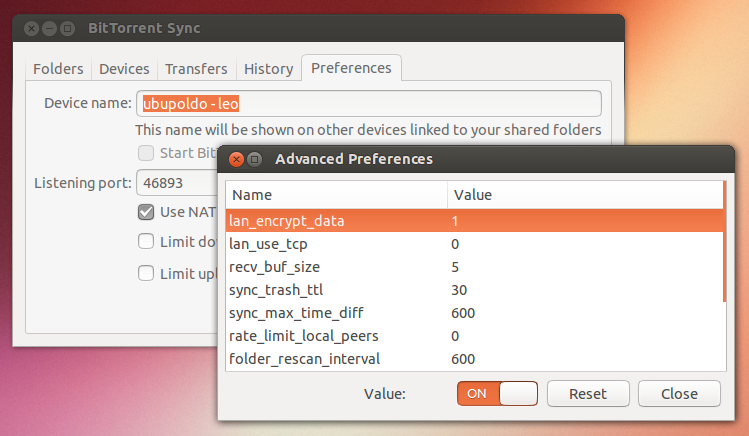
Task: Select the lan_use_tcp row
Action: 336,244
